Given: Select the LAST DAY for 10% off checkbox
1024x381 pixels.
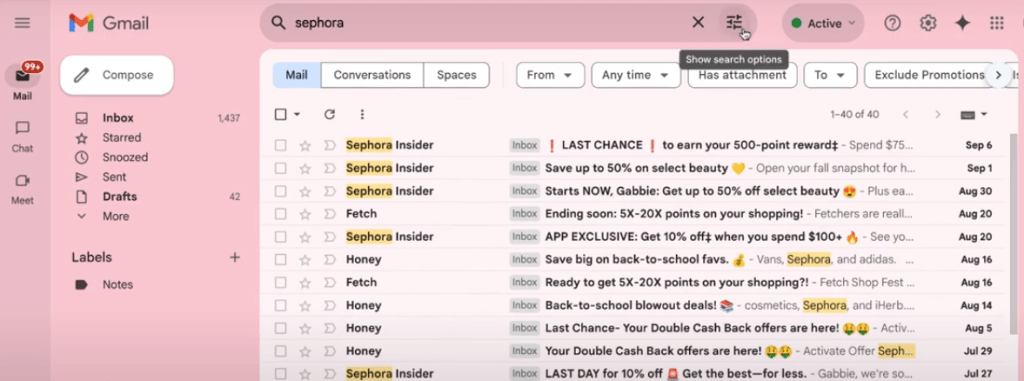Looking at the screenshot, I should click(x=281, y=374).
